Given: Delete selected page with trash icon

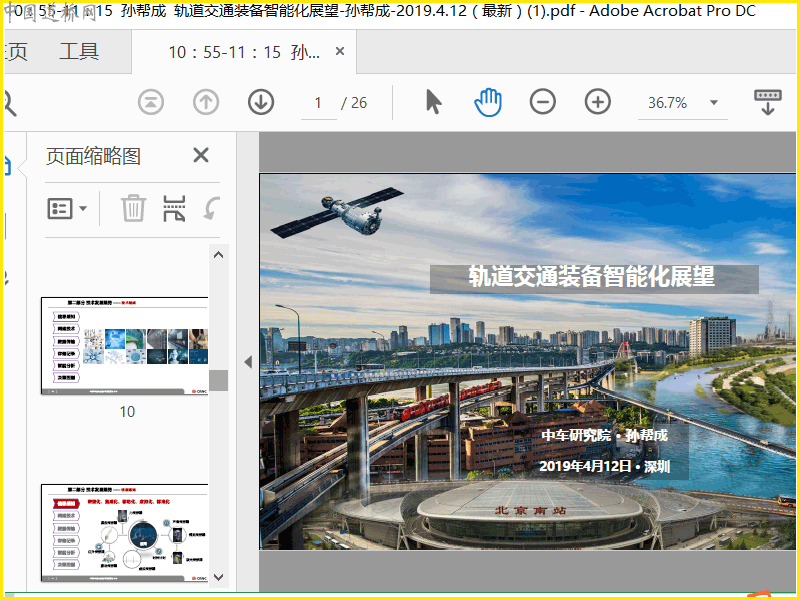Looking at the screenshot, I should click(x=133, y=209).
